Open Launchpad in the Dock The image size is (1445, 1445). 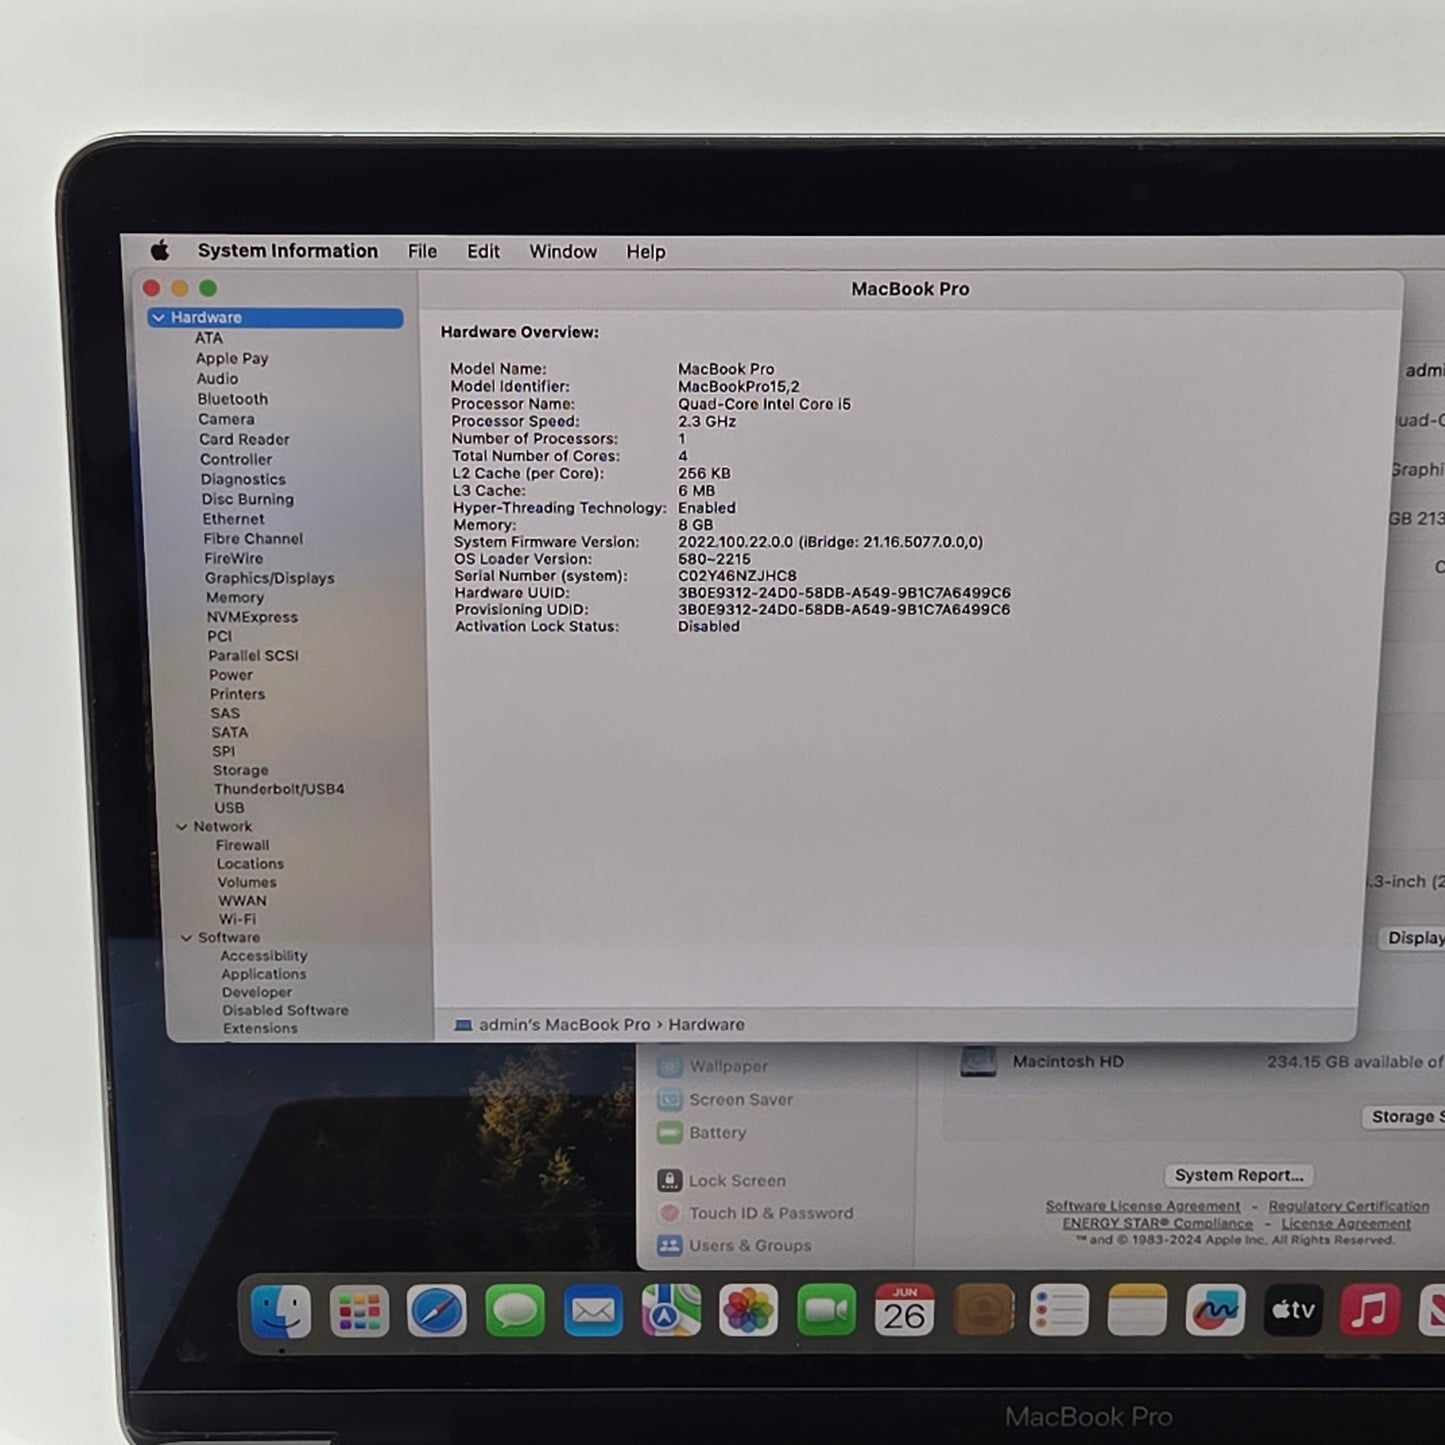(359, 1311)
